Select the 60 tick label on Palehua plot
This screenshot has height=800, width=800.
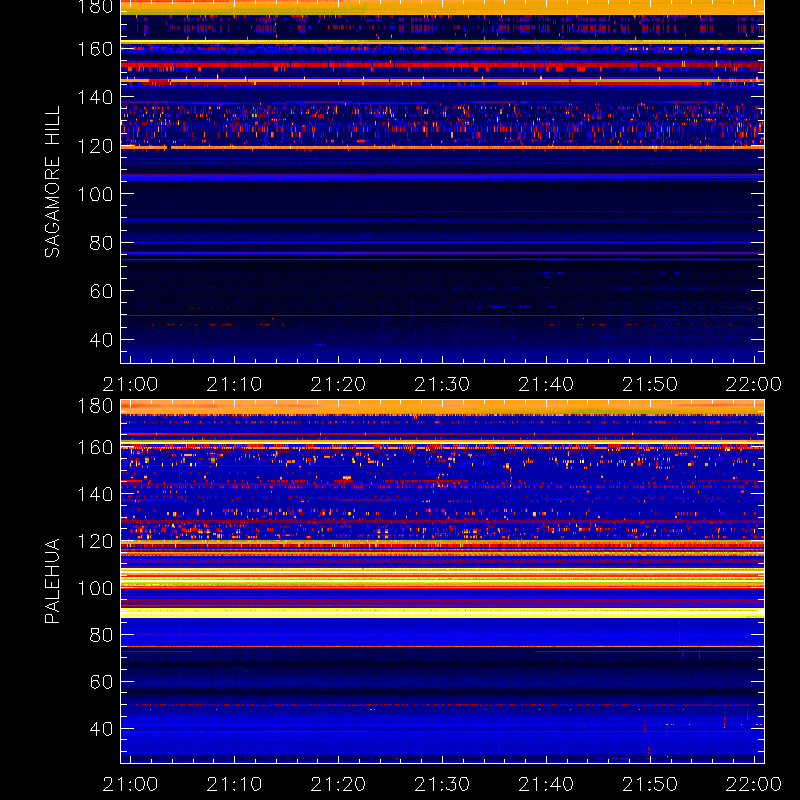[x=101, y=682]
